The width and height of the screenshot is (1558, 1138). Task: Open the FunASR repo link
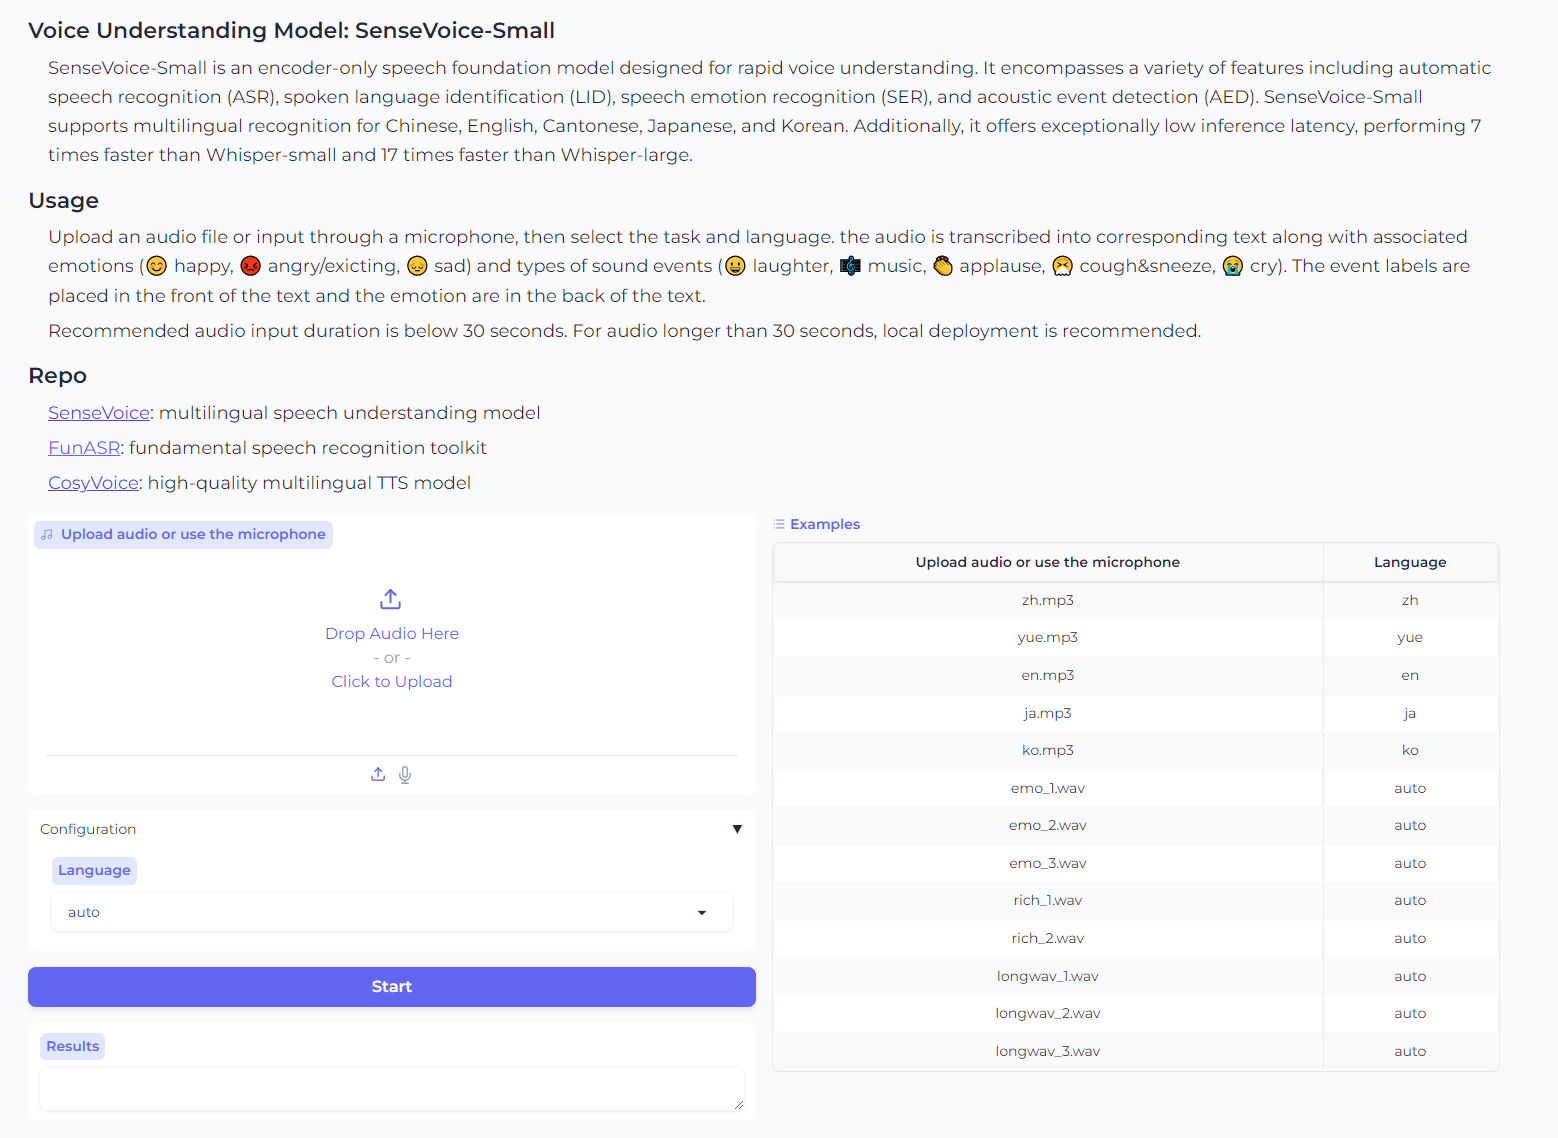(84, 448)
